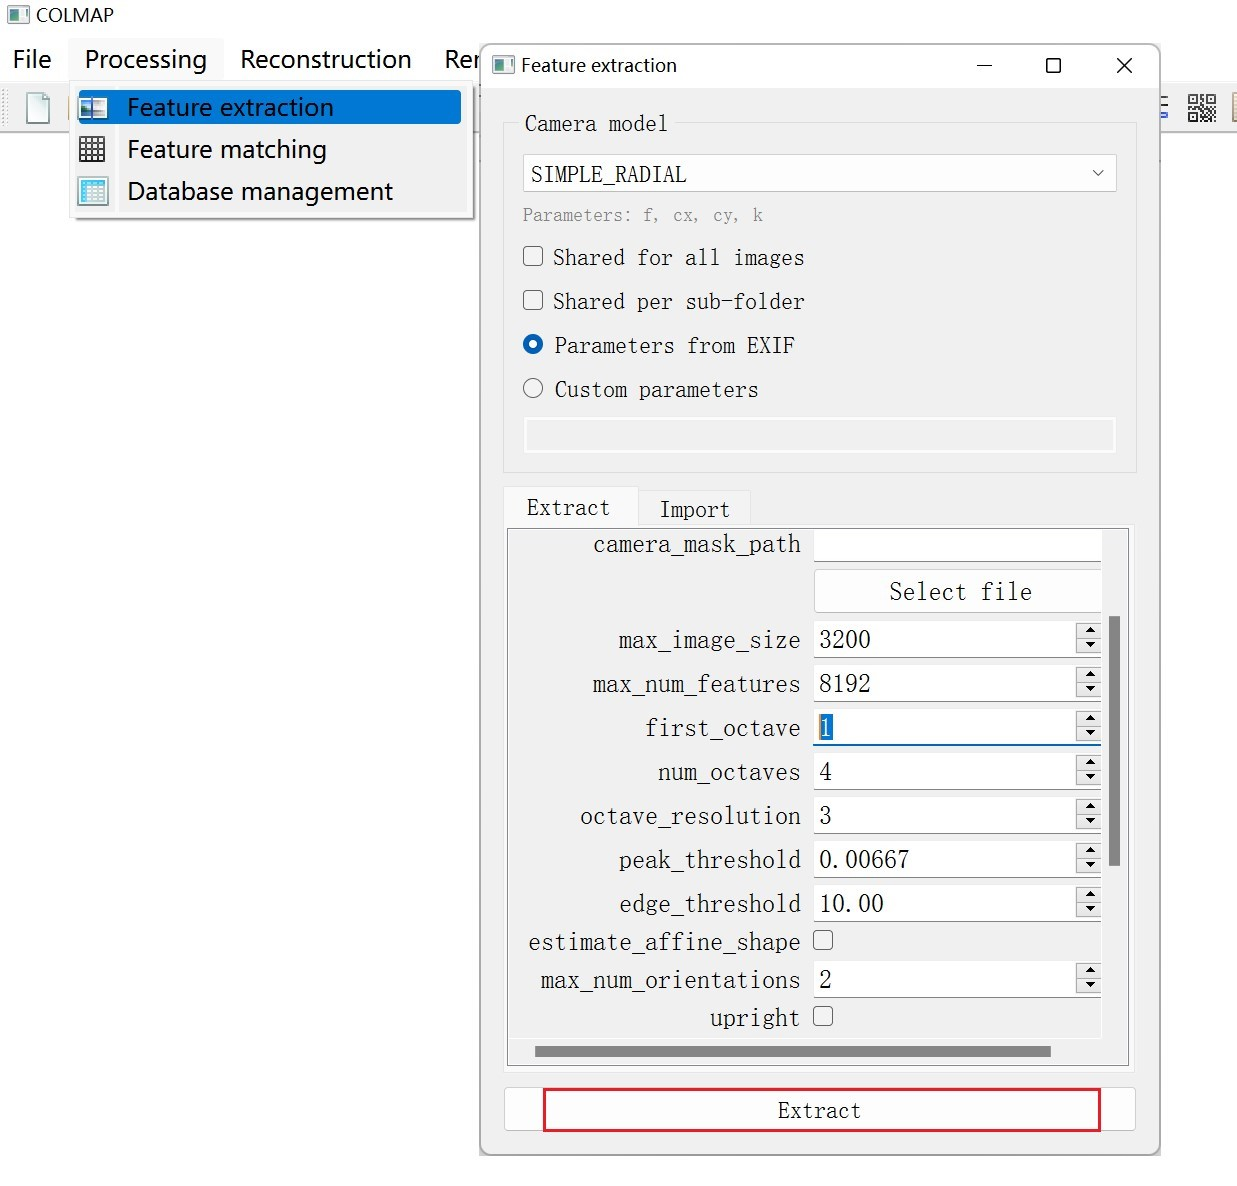This screenshot has height=1186, width=1237.
Task: Decrease peak_threshold with its down arrow
Action: tap(1089, 866)
